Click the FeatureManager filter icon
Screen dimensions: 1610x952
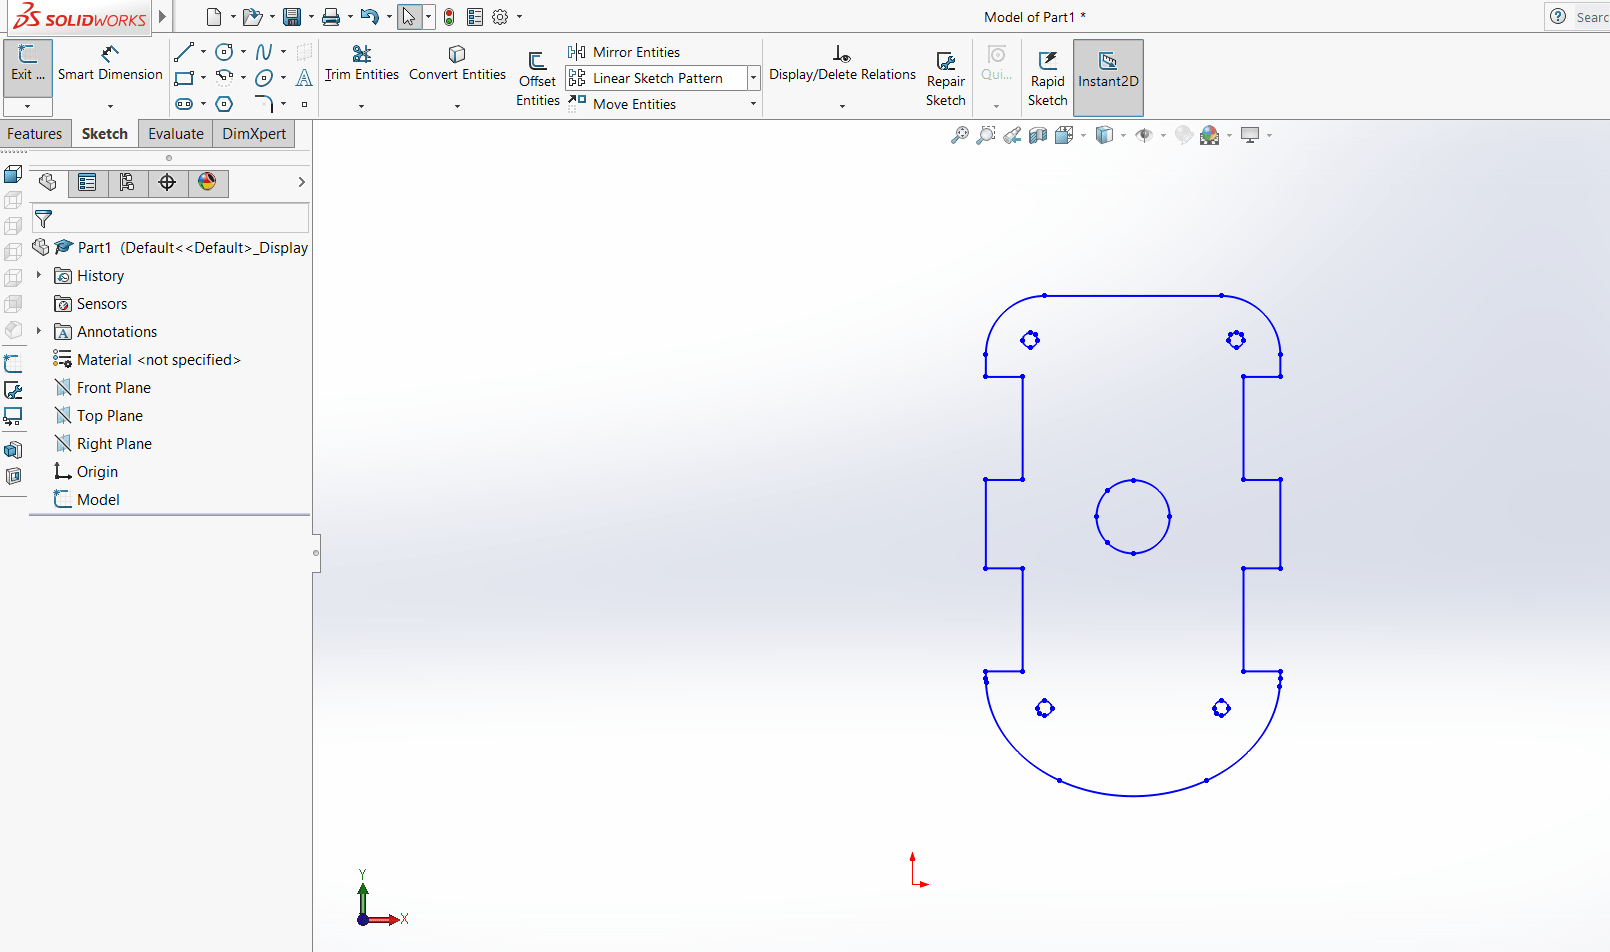click(x=43, y=218)
